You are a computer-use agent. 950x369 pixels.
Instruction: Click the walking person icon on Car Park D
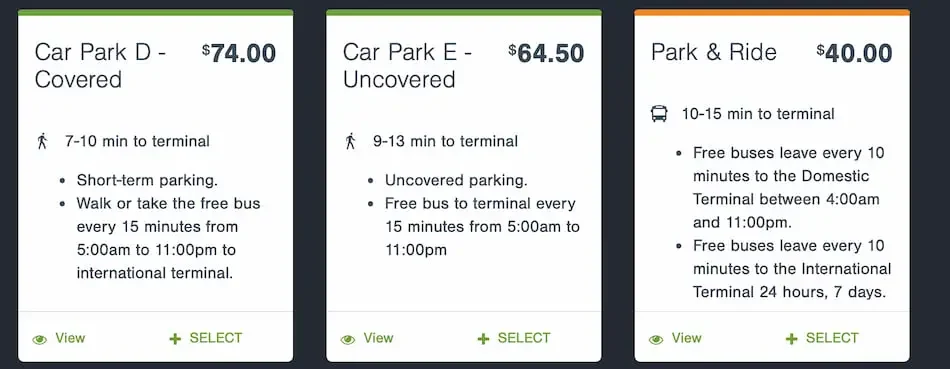(42, 142)
